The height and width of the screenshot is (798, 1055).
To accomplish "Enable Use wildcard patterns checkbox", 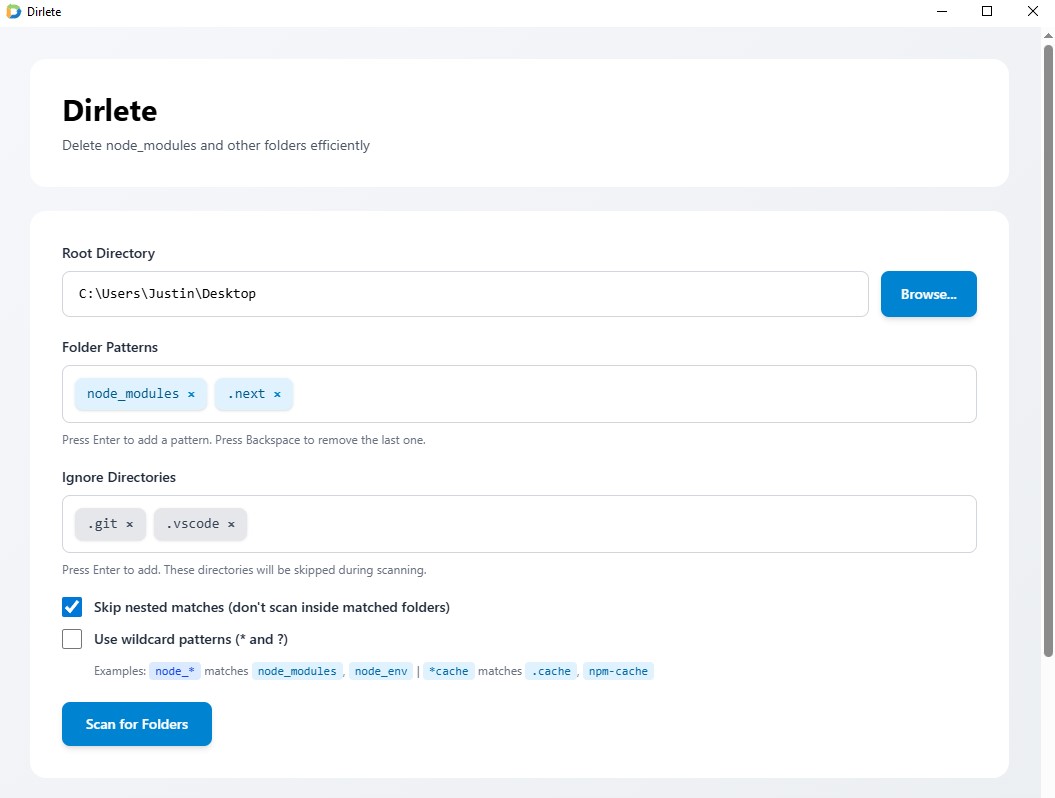I will [x=72, y=639].
